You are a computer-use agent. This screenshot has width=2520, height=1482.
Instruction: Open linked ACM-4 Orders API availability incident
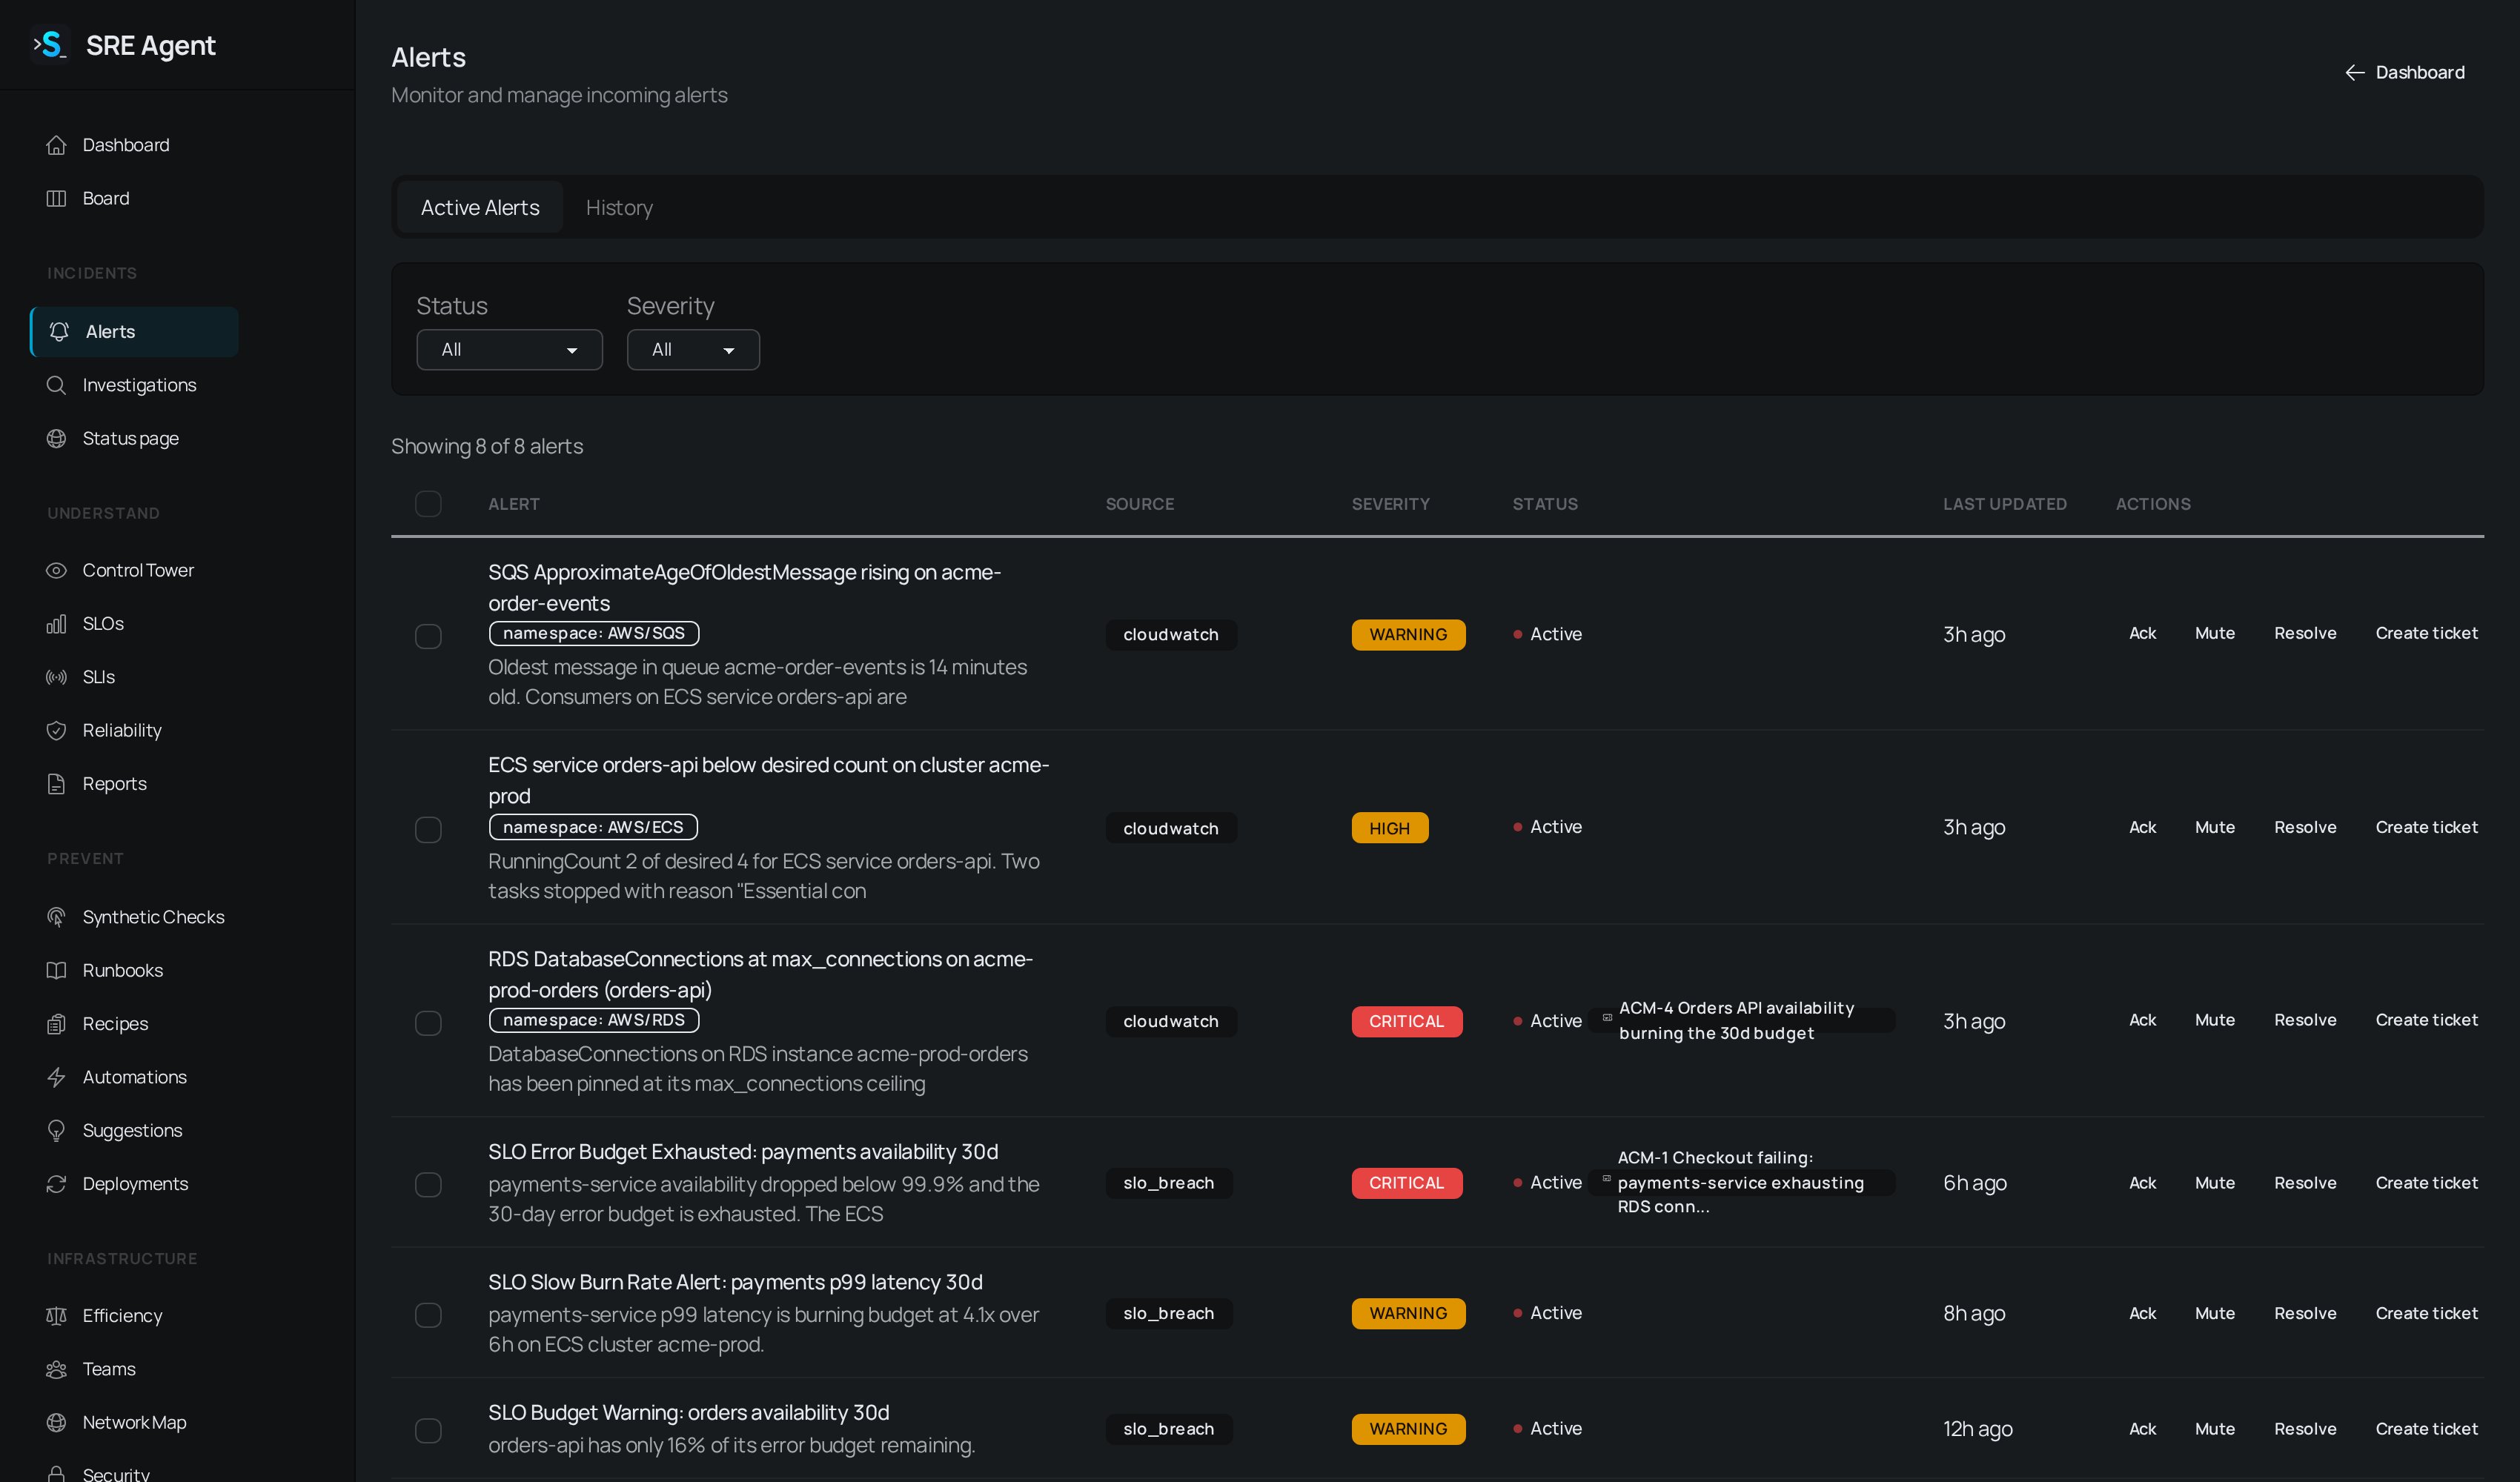(1741, 1020)
